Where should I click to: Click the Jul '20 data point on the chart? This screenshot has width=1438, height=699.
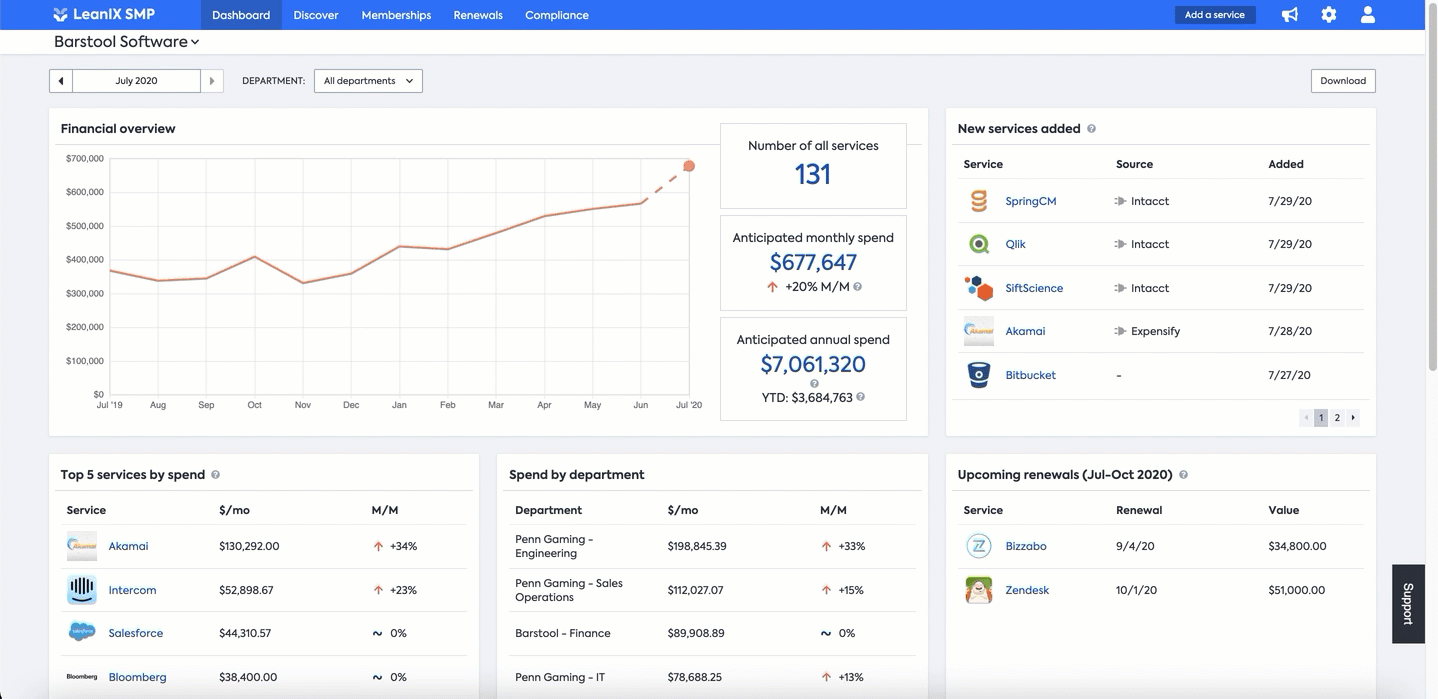pyautogui.click(x=689, y=166)
